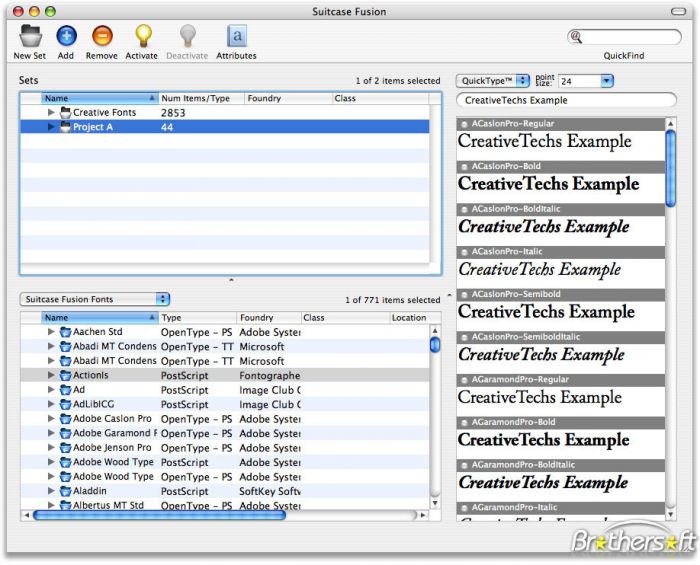Click the New Set toolbar icon
The image size is (700, 565).
click(x=30, y=36)
